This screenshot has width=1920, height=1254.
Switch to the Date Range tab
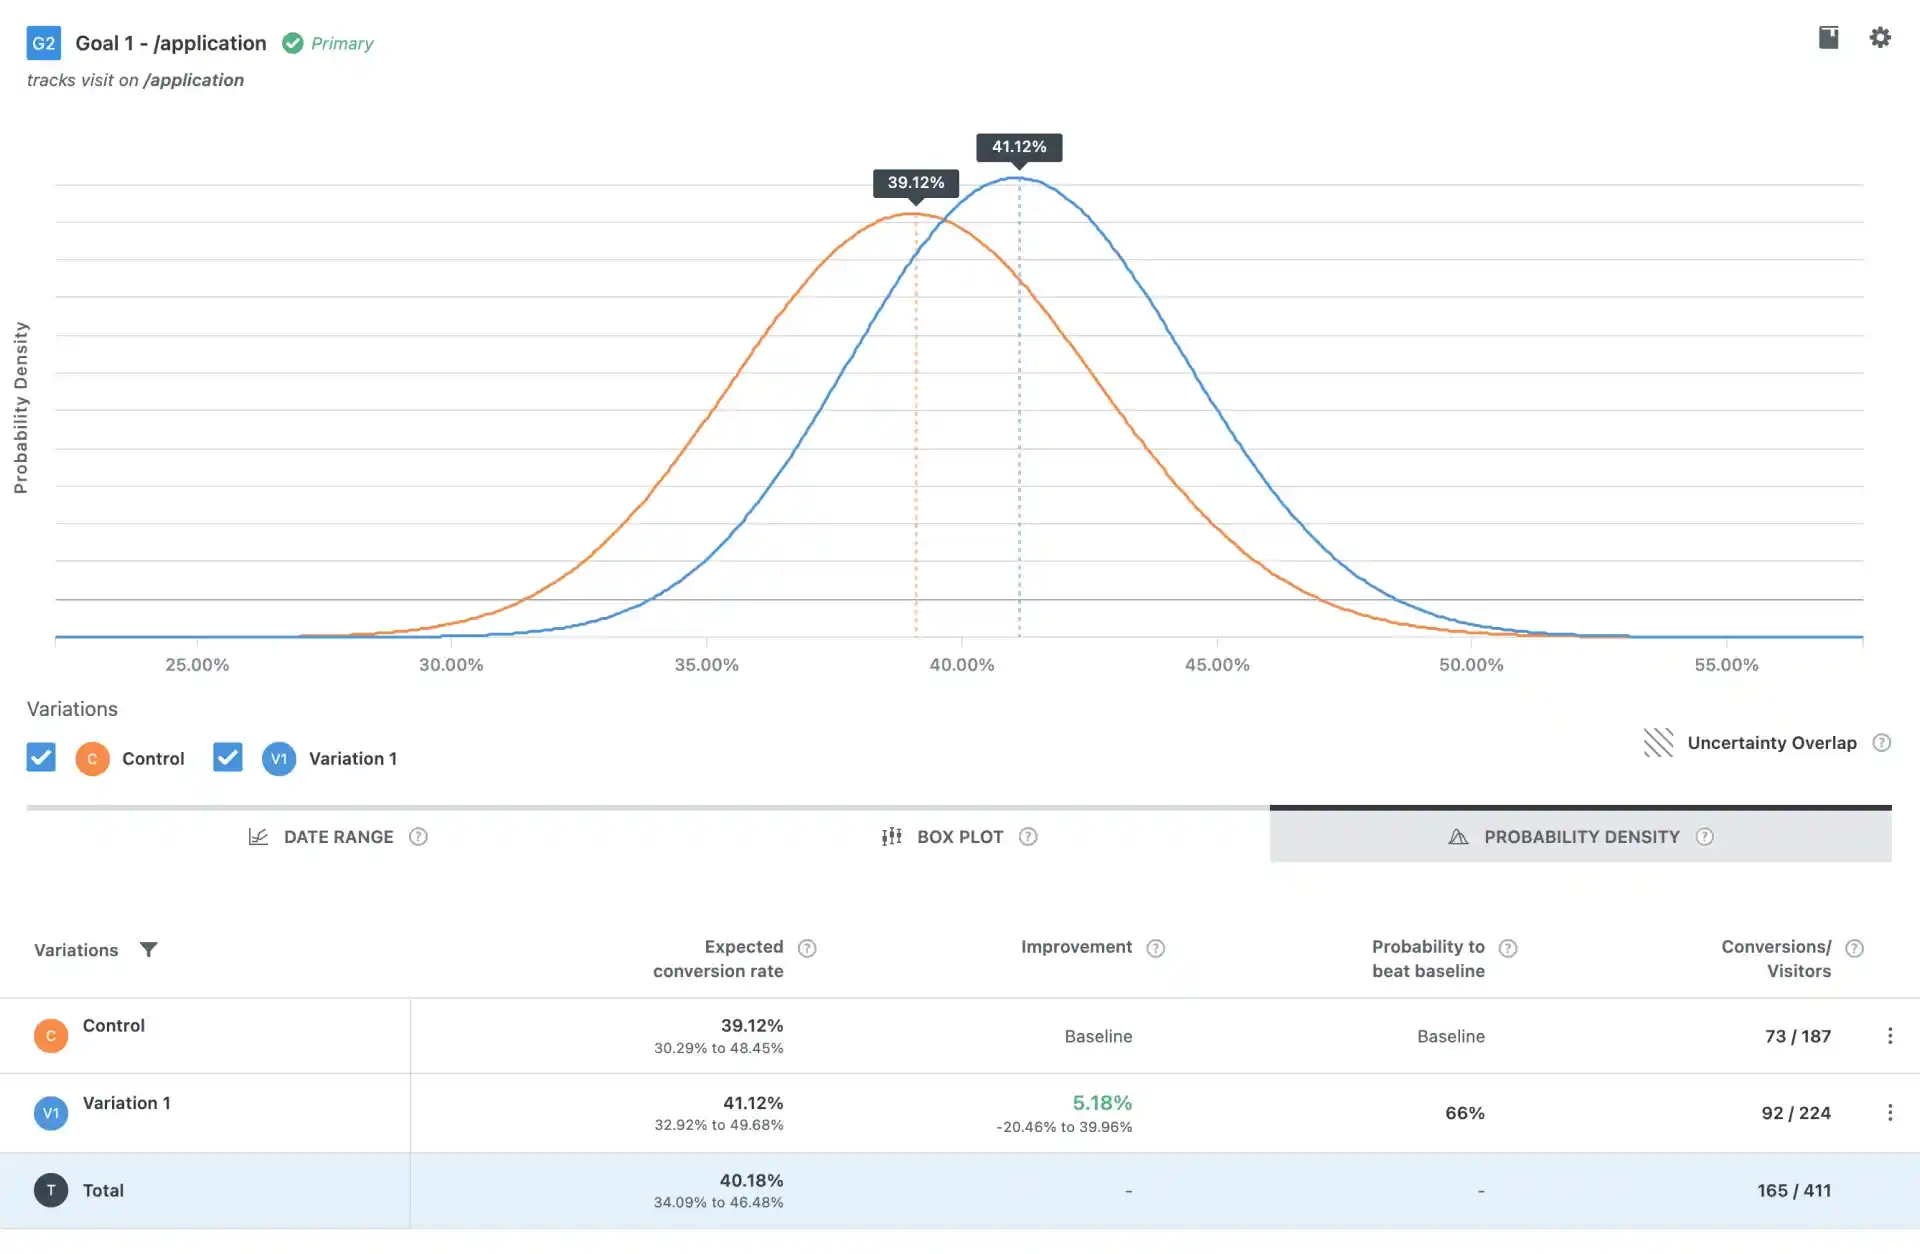338,837
